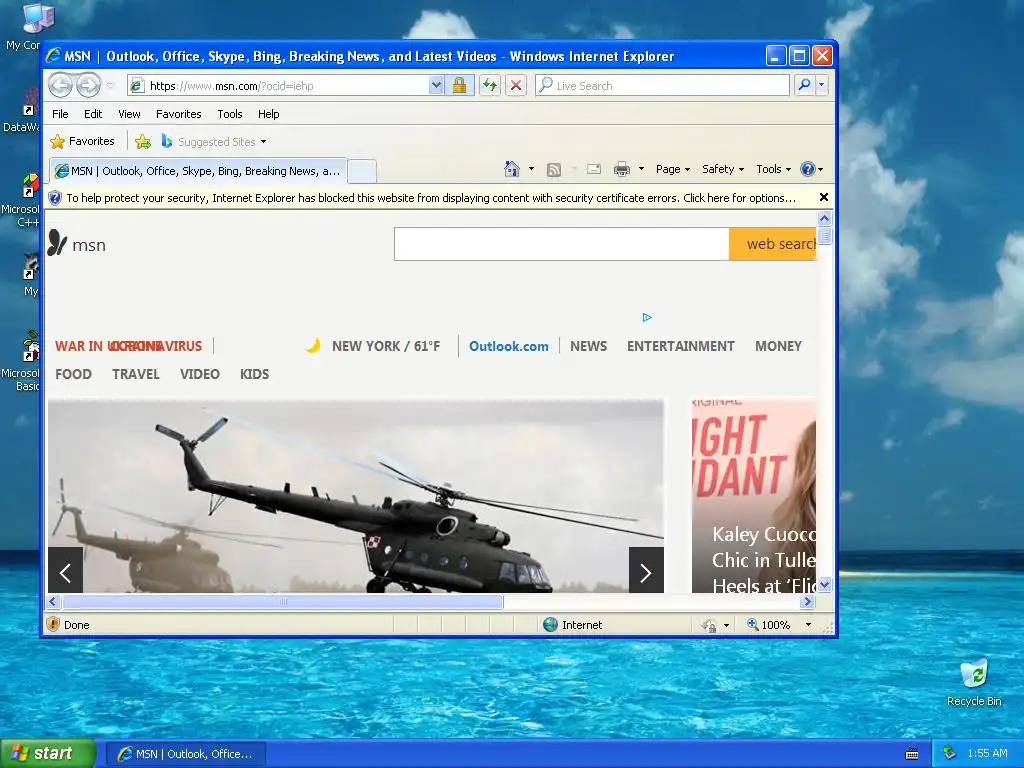Image resolution: width=1024 pixels, height=768 pixels.
Task: Click the Read Mail icon
Action: click(x=594, y=170)
